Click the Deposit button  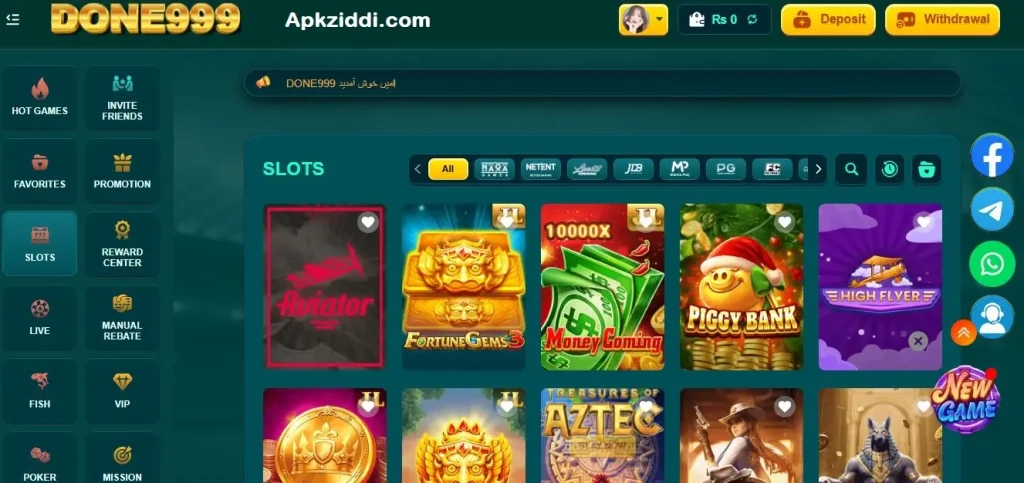click(x=828, y=20)
